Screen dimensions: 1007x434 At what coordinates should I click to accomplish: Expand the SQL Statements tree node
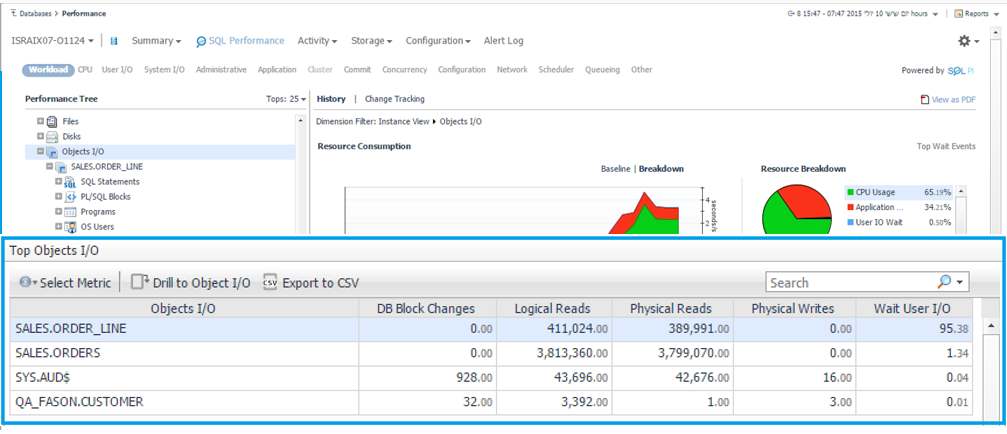point(59,182)
